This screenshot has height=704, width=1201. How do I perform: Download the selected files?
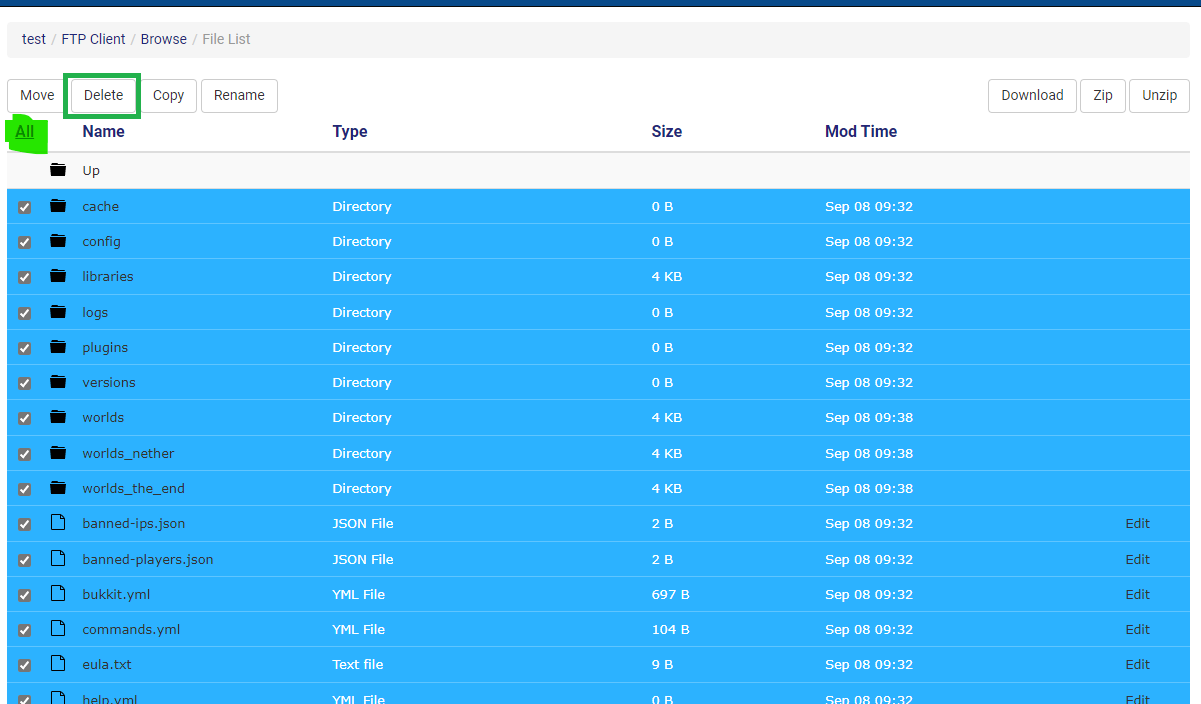(x=1032, y=96)
